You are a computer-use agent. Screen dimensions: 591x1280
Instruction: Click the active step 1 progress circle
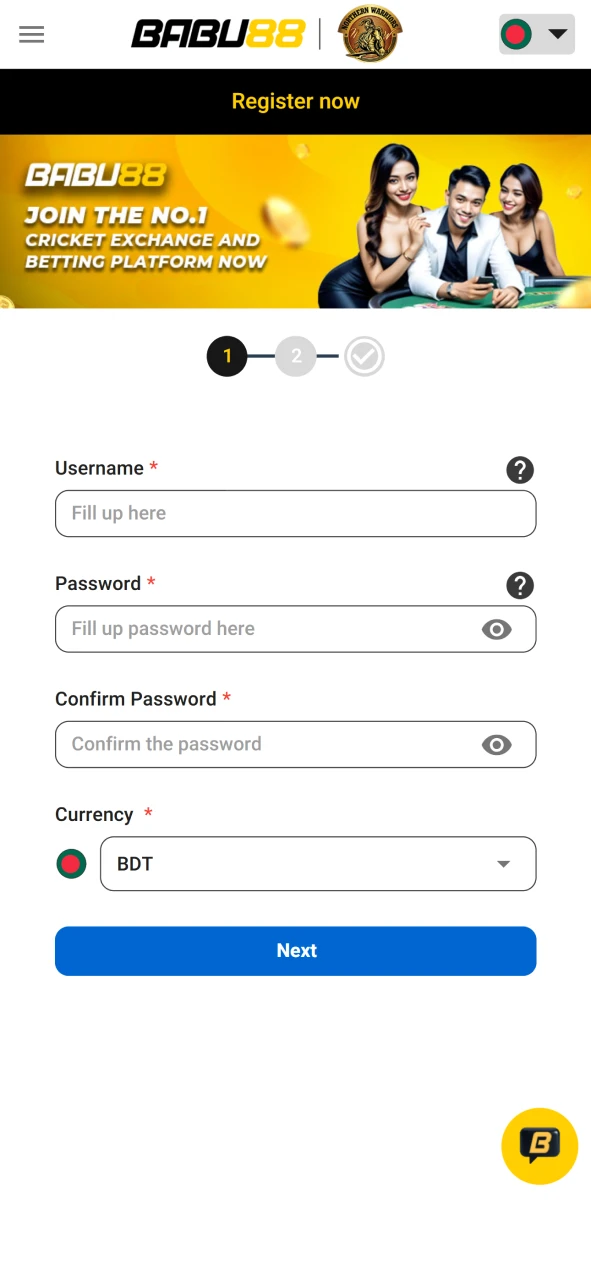pyautogui.click(x=227, y=356)
